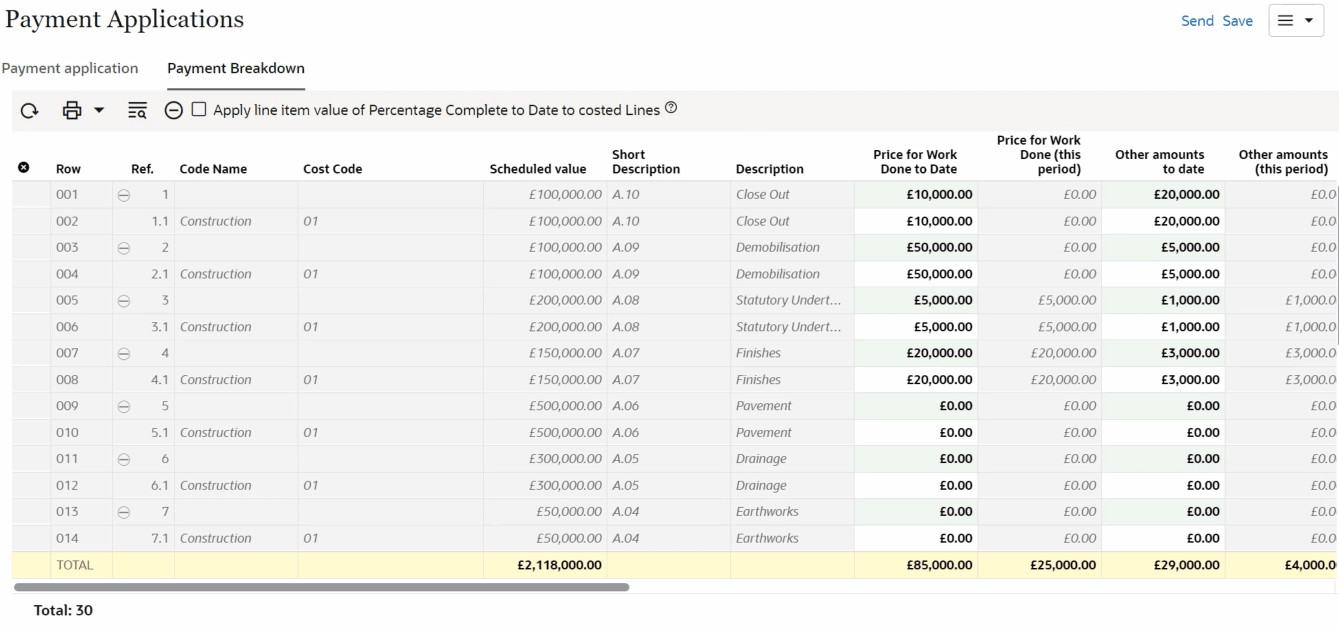Click the Cost Code column header
Screen dimensions: 1339x631
[332, 169]
